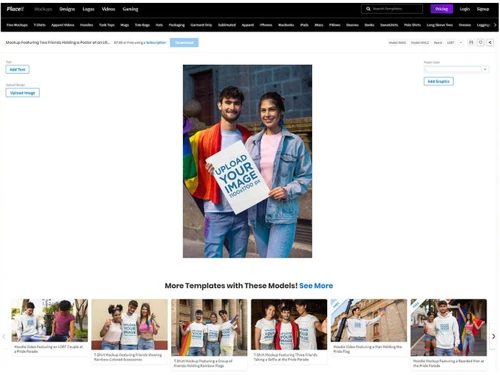Select the MacBooks category
Viewport: 500px width, 375px height.
[x=286, y=25]
